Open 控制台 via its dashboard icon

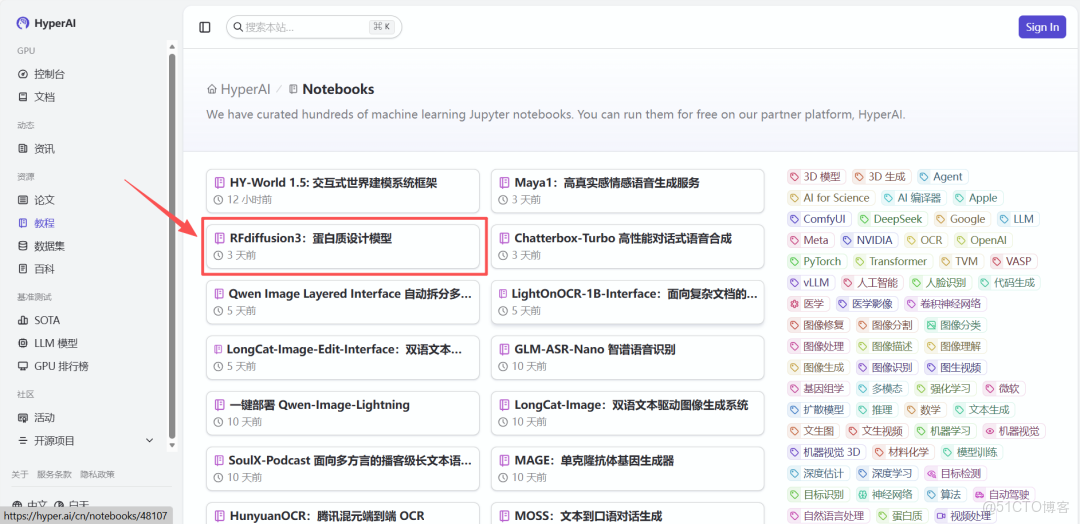23,74
